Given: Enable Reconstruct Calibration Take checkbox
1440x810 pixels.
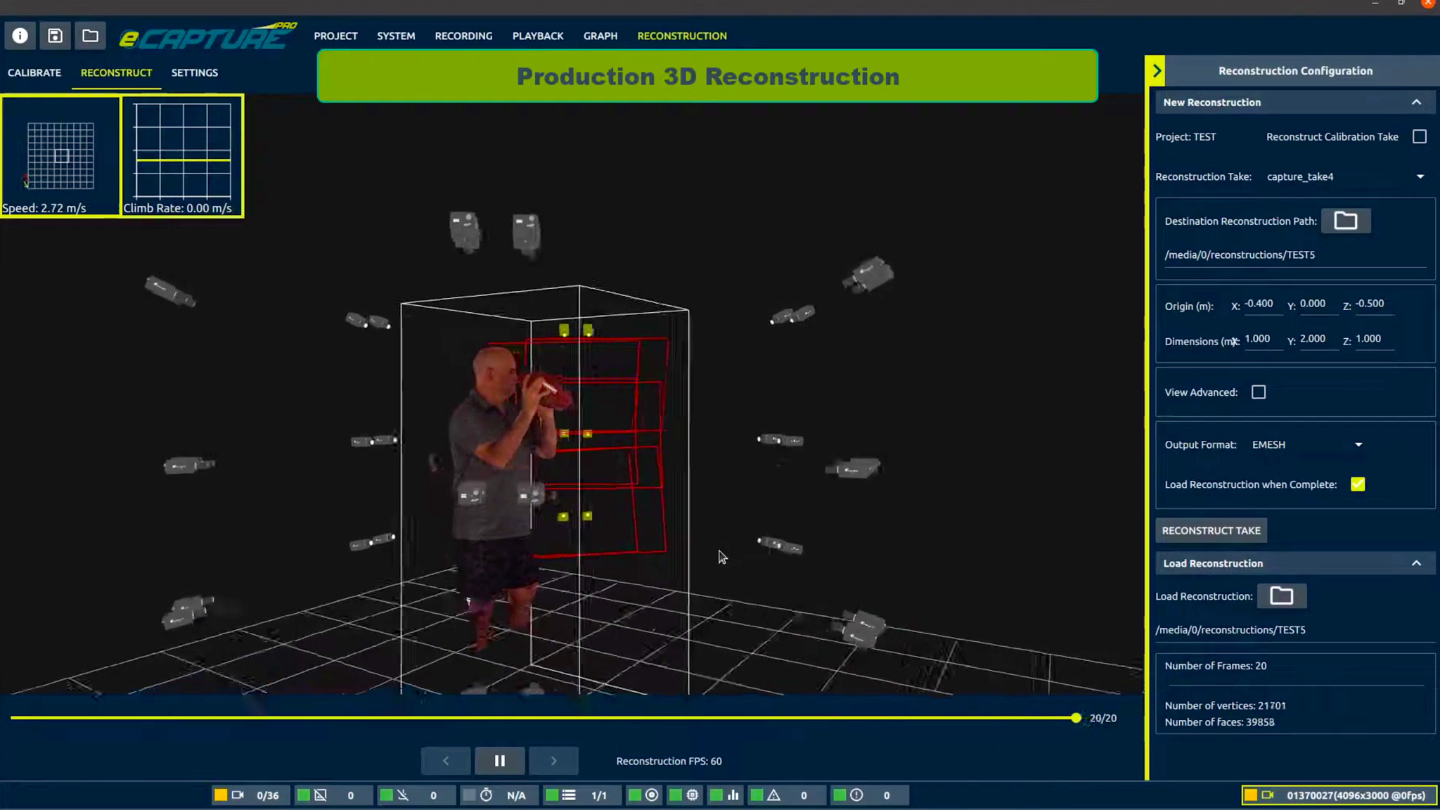Looking at the screenshot, I should (x=1419, y=137).
